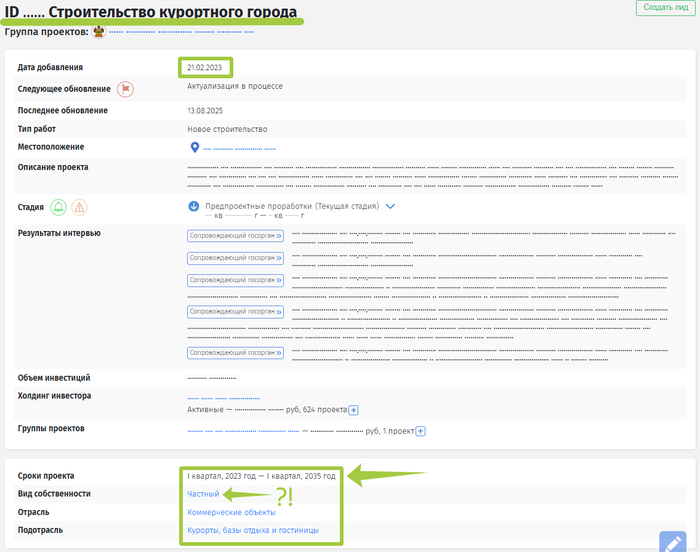The width and height of the screenshot is (700, 552).
Task: Click the green bell icon next to Стадия
Action: [x=58, y=207]
